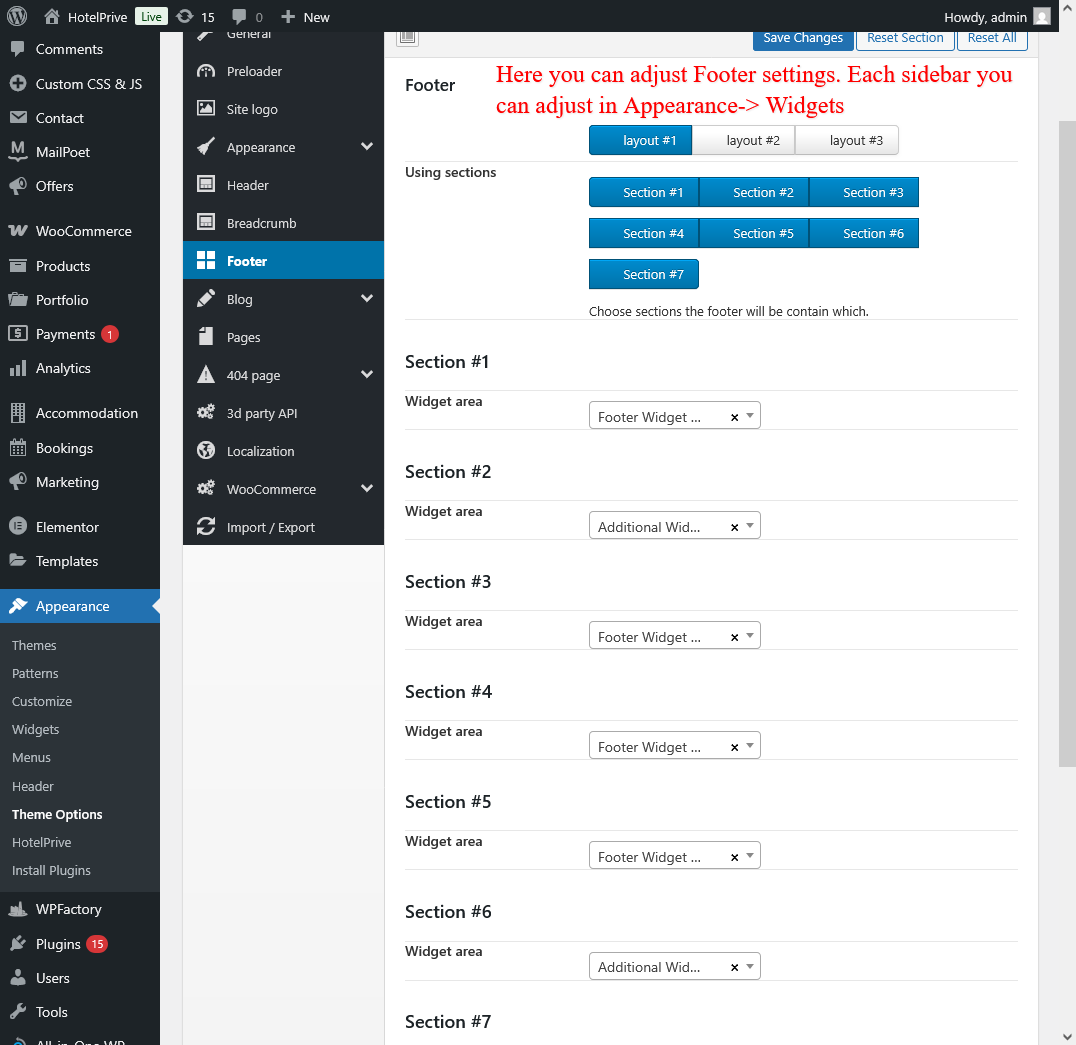Clear Section #3 widget area selection
The image size is (1076, 1045).
(x=734, y=637)
